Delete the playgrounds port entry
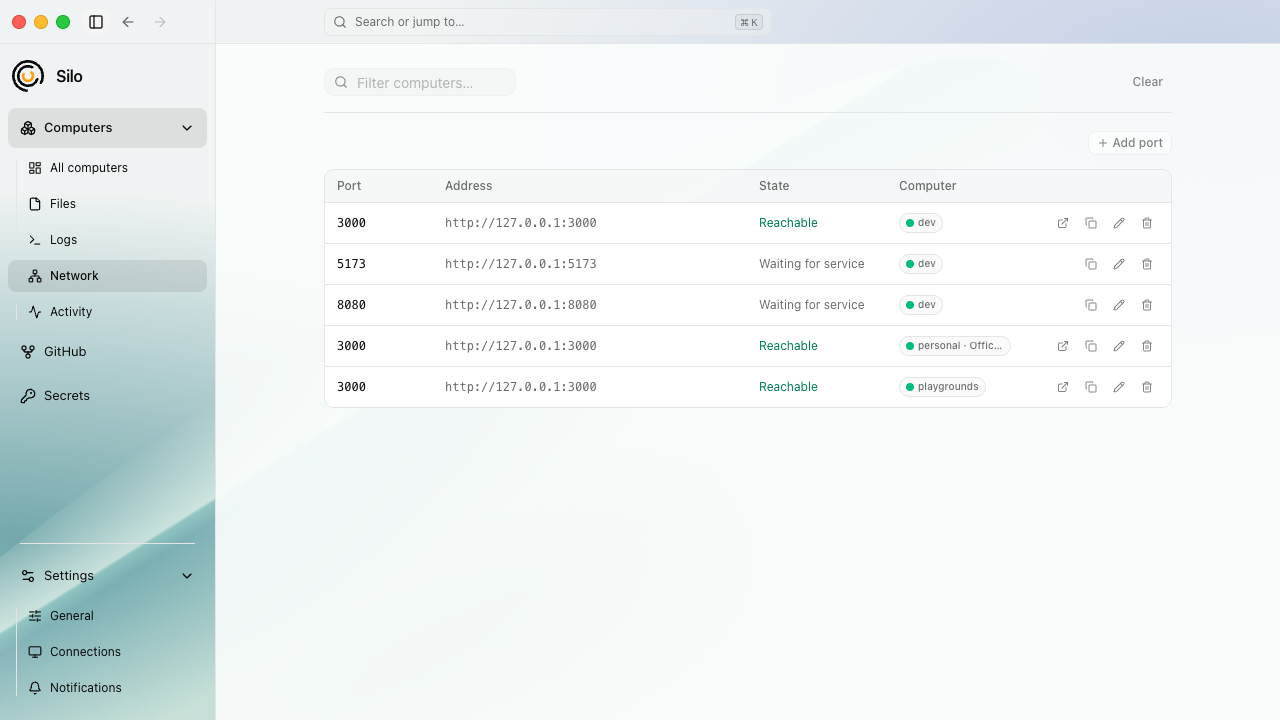Viewport: 1280px width, 720px height. click(x=1147, y=387)
